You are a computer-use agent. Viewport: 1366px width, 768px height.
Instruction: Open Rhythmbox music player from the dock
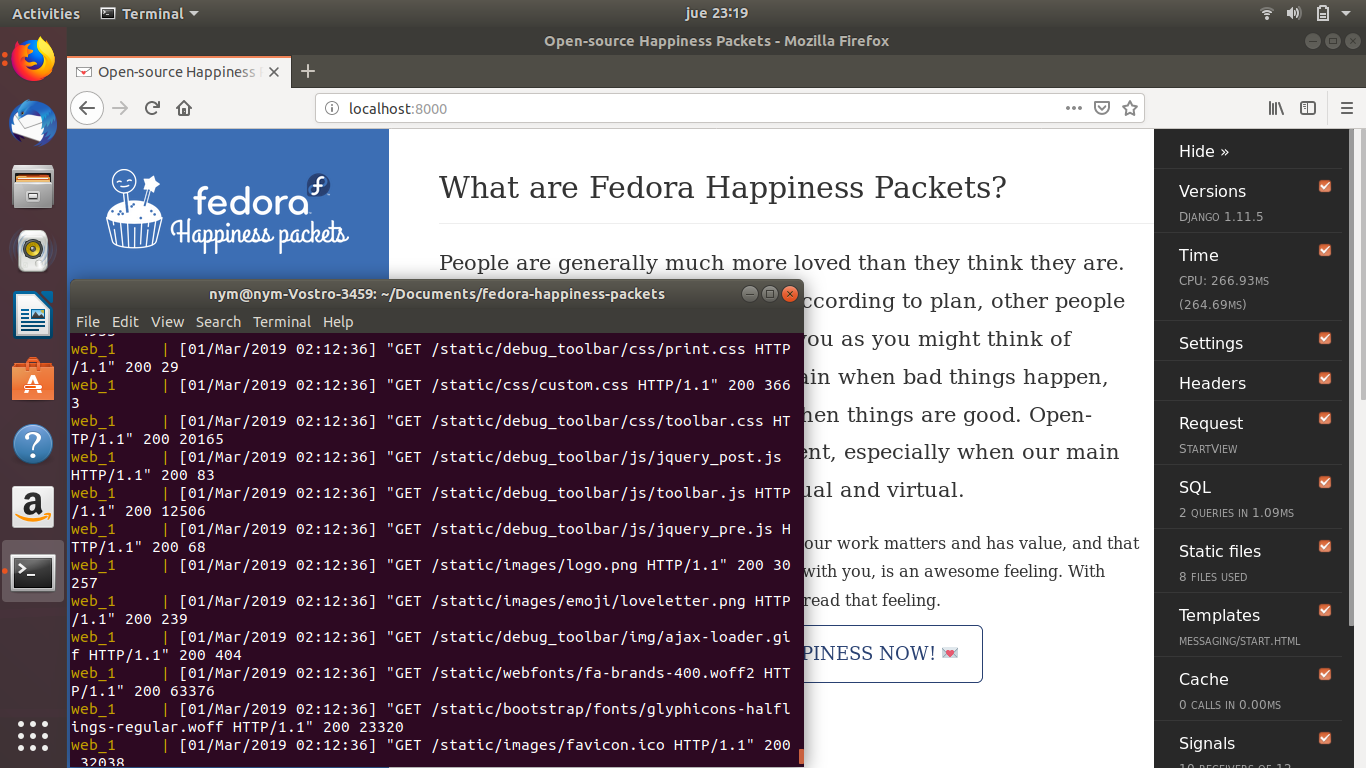33,250
